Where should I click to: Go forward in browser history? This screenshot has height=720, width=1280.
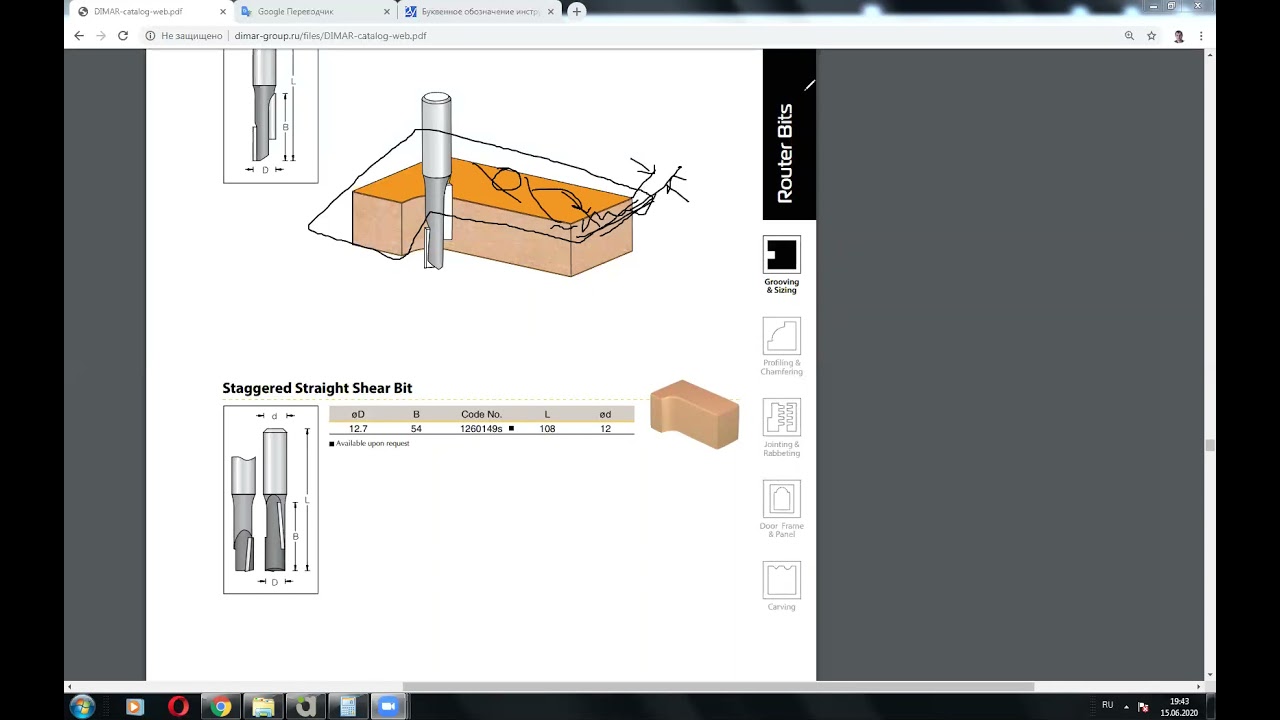coord(101,35)
